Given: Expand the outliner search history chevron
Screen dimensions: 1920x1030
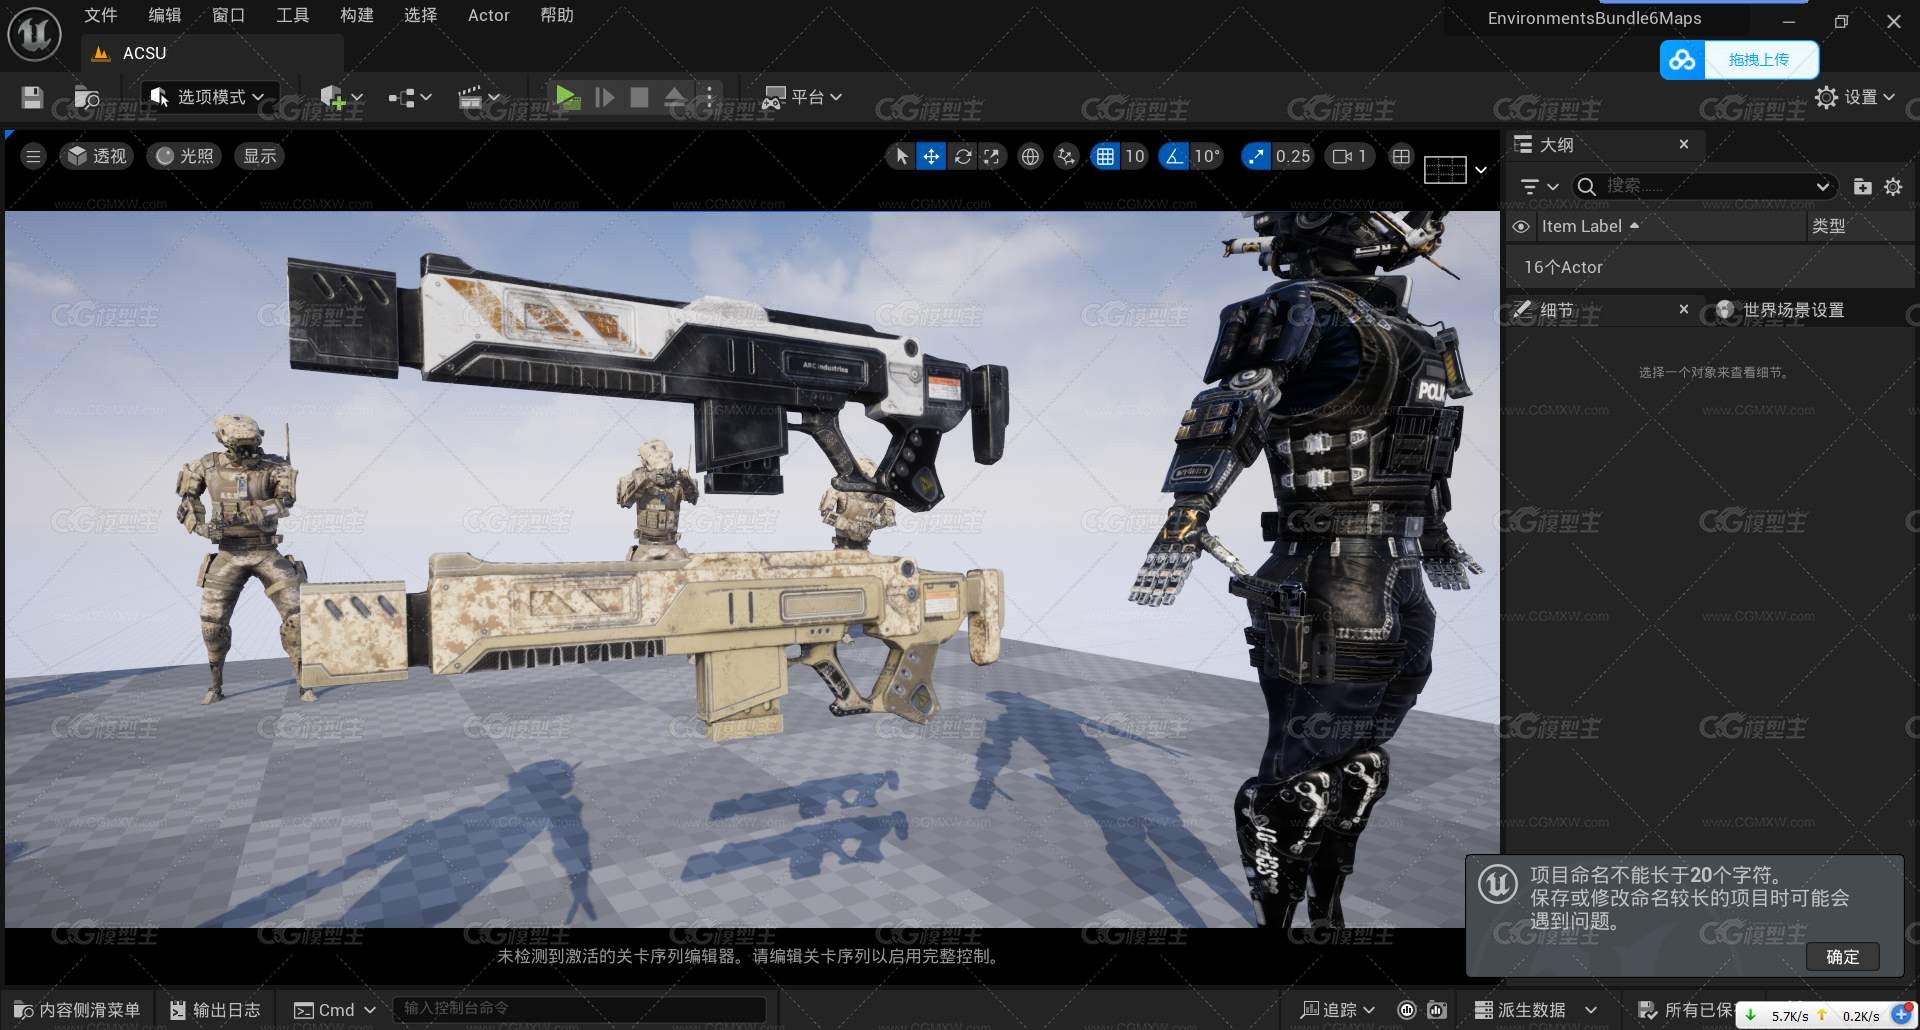Looking at the screenshot, I should pyautogui.click(x=1823, y=186).
